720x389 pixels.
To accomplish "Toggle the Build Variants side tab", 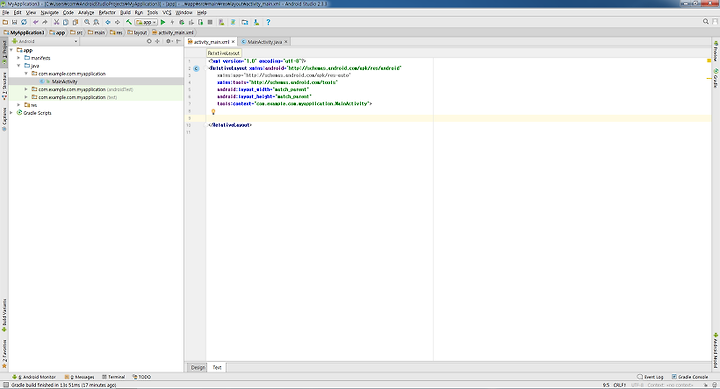I will tap(4, 315).
